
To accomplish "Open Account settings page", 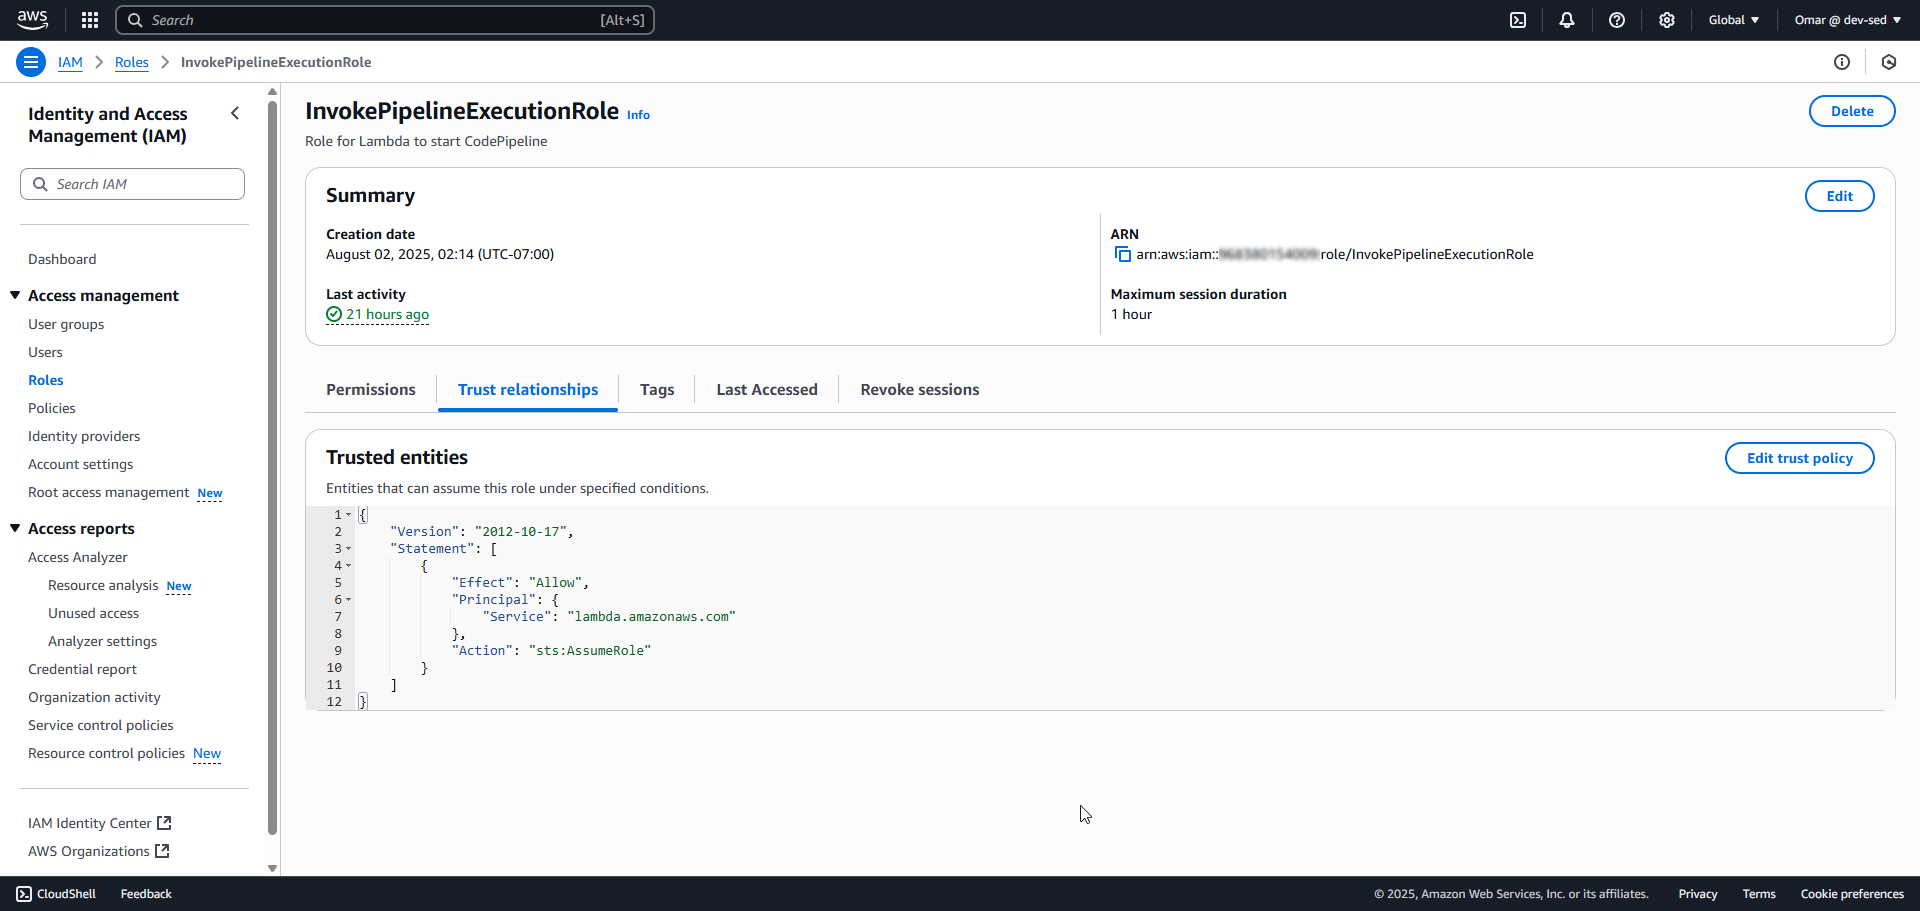I will (80, 464).
